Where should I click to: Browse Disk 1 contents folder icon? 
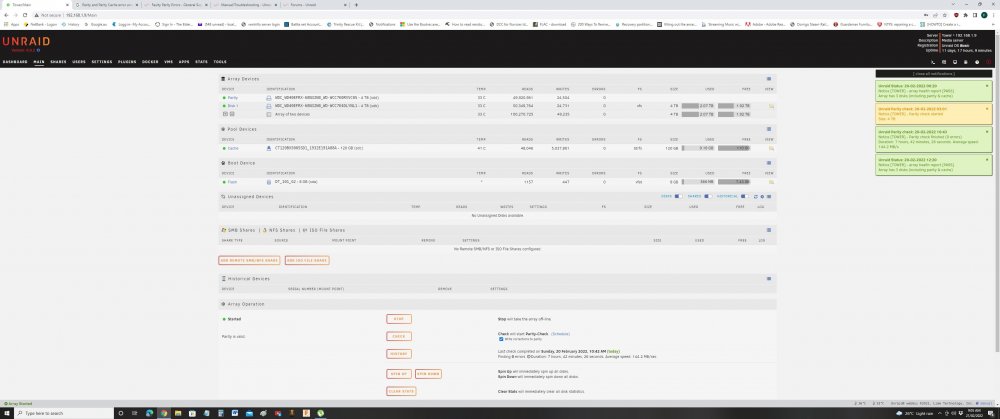pos(771,106)
